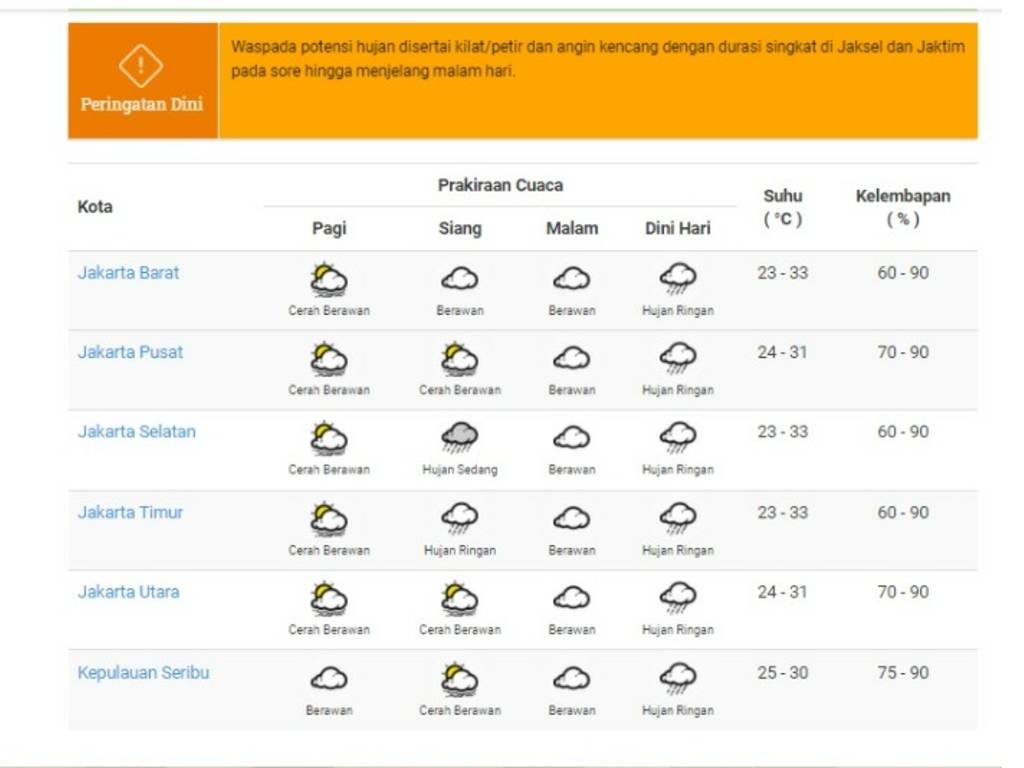Click Jakarta Pusat Dini Hari rain icon
This screenshot has height=768, width=1024.
pyautogui.click(x=678, y=359)
